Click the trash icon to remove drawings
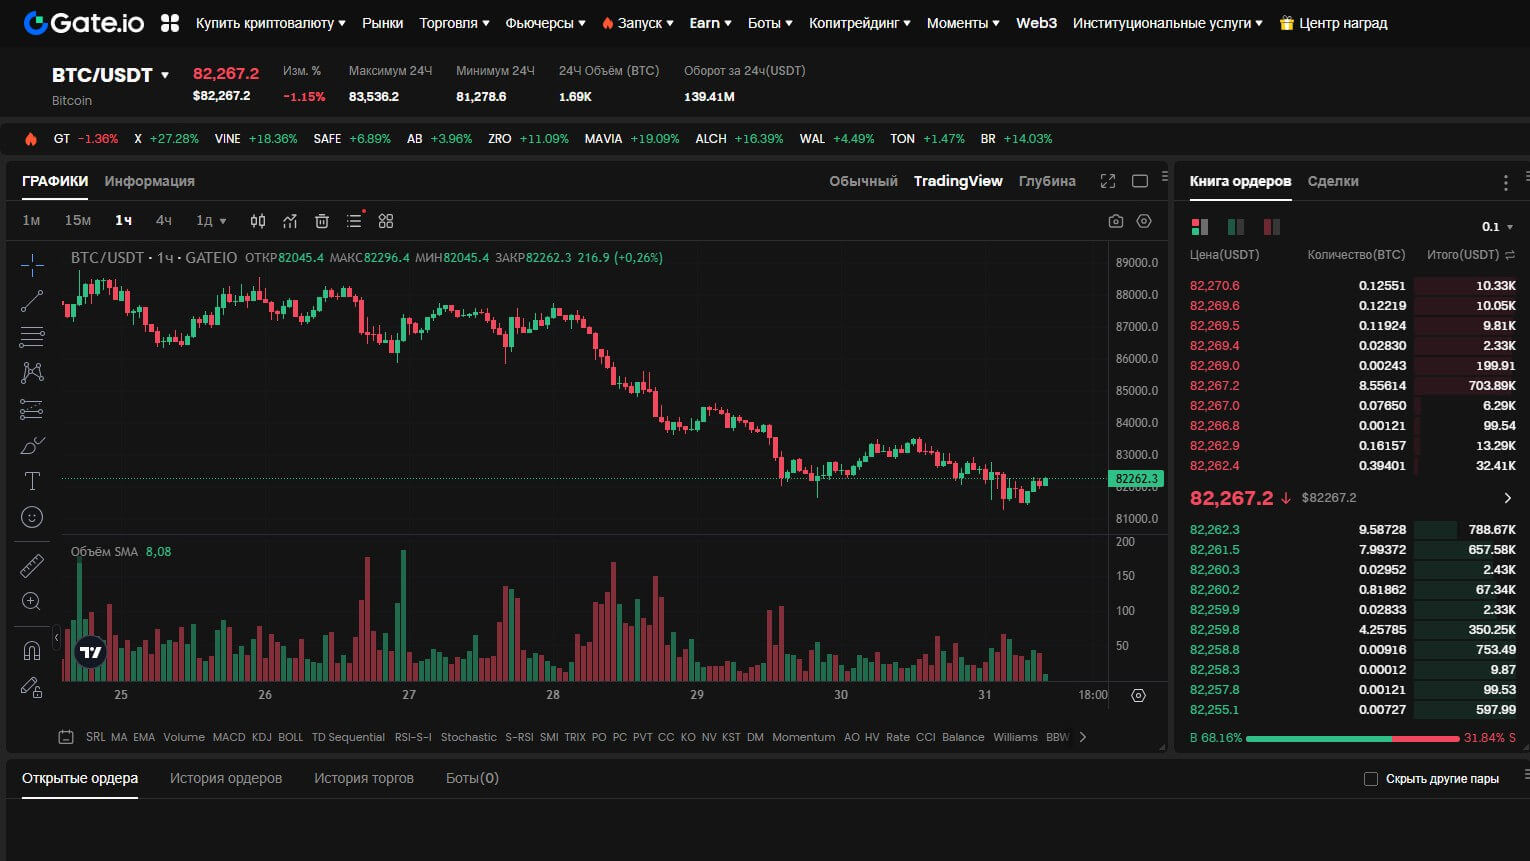The image size is (1530, 861). coord(322,221)
